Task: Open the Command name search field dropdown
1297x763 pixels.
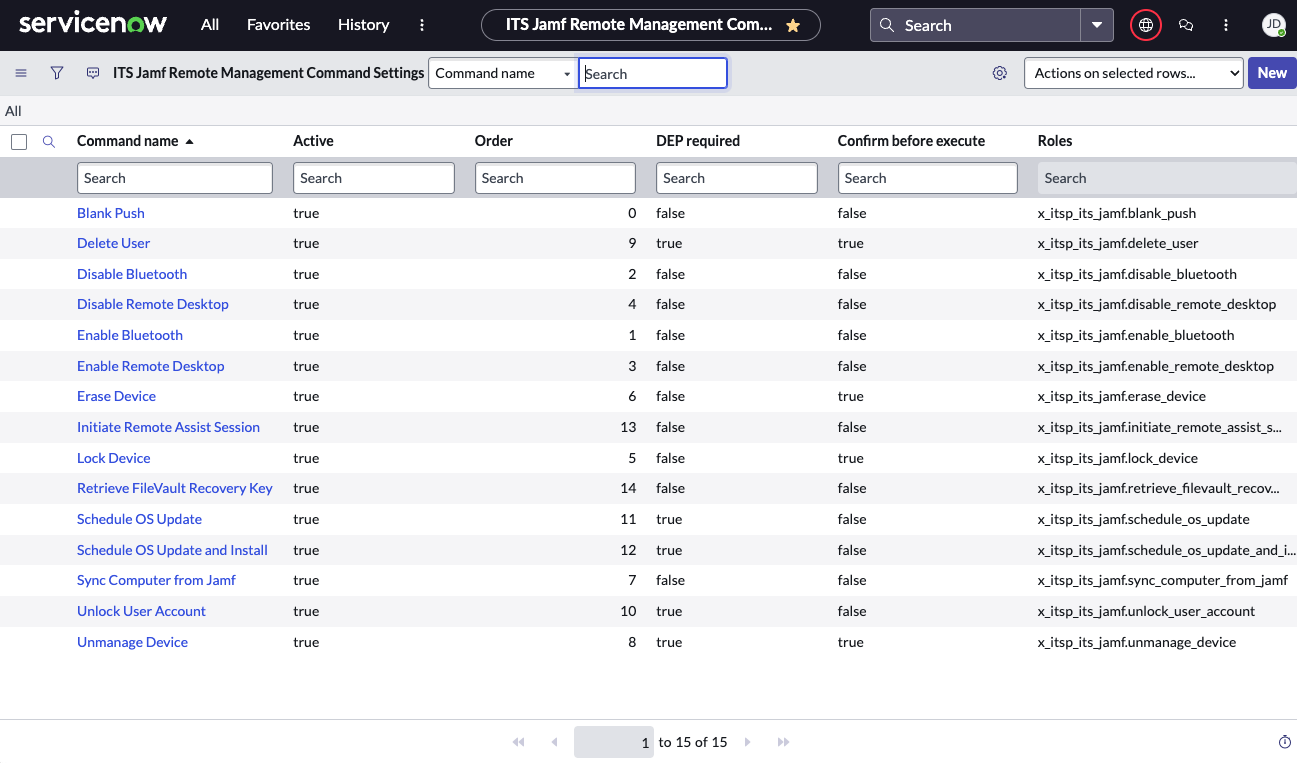Action: point(503,73)
